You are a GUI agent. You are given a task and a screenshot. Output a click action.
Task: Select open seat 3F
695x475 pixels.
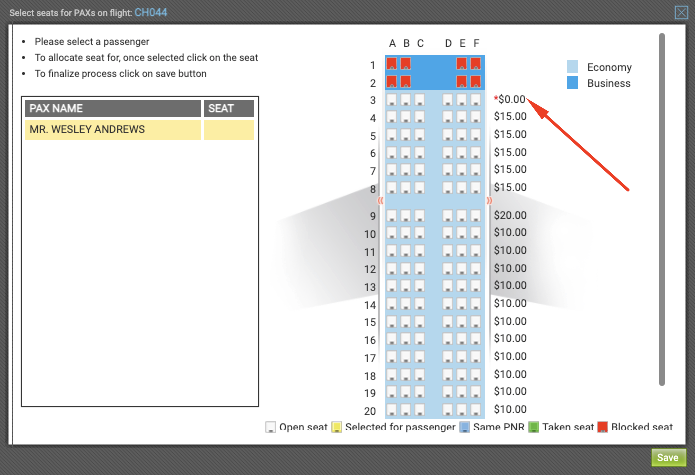pyautogui.click(x=476, y=99)
